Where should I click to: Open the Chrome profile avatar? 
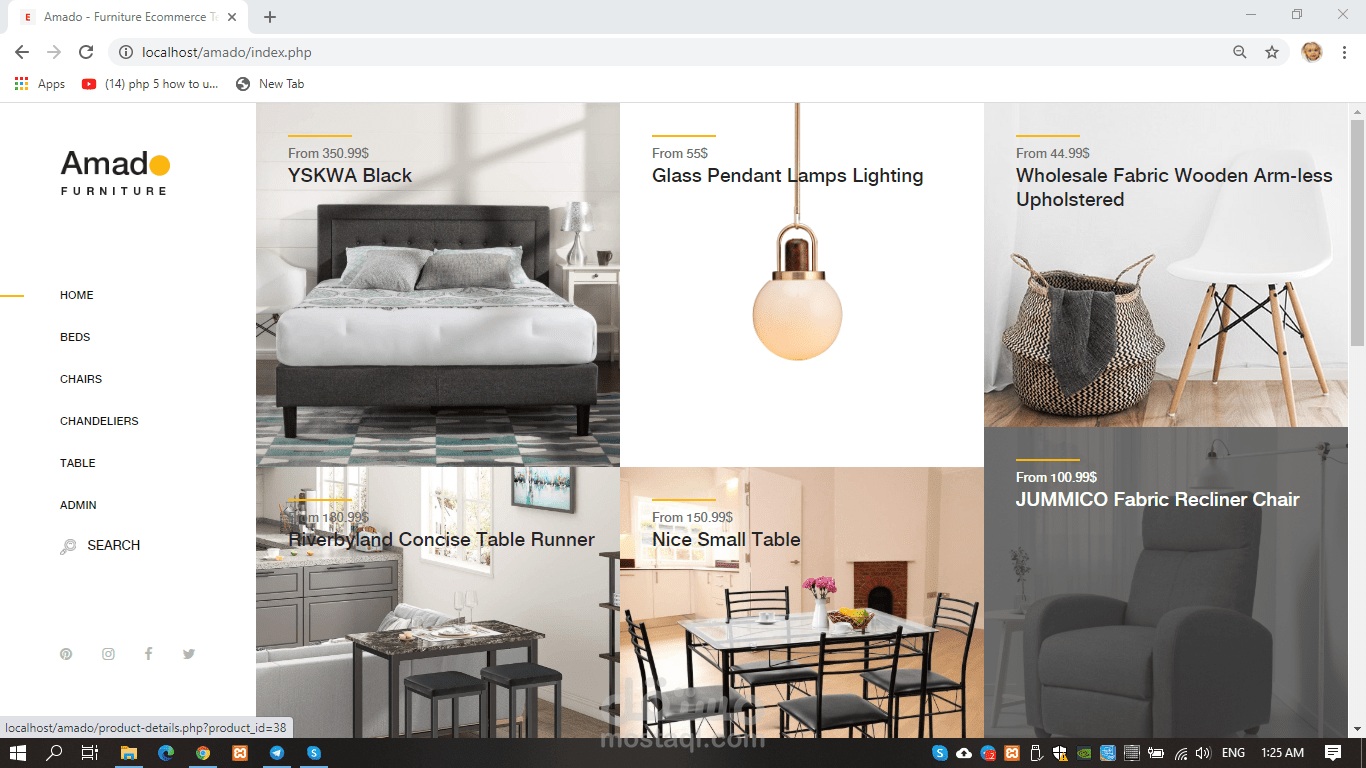coord(1312,52)
